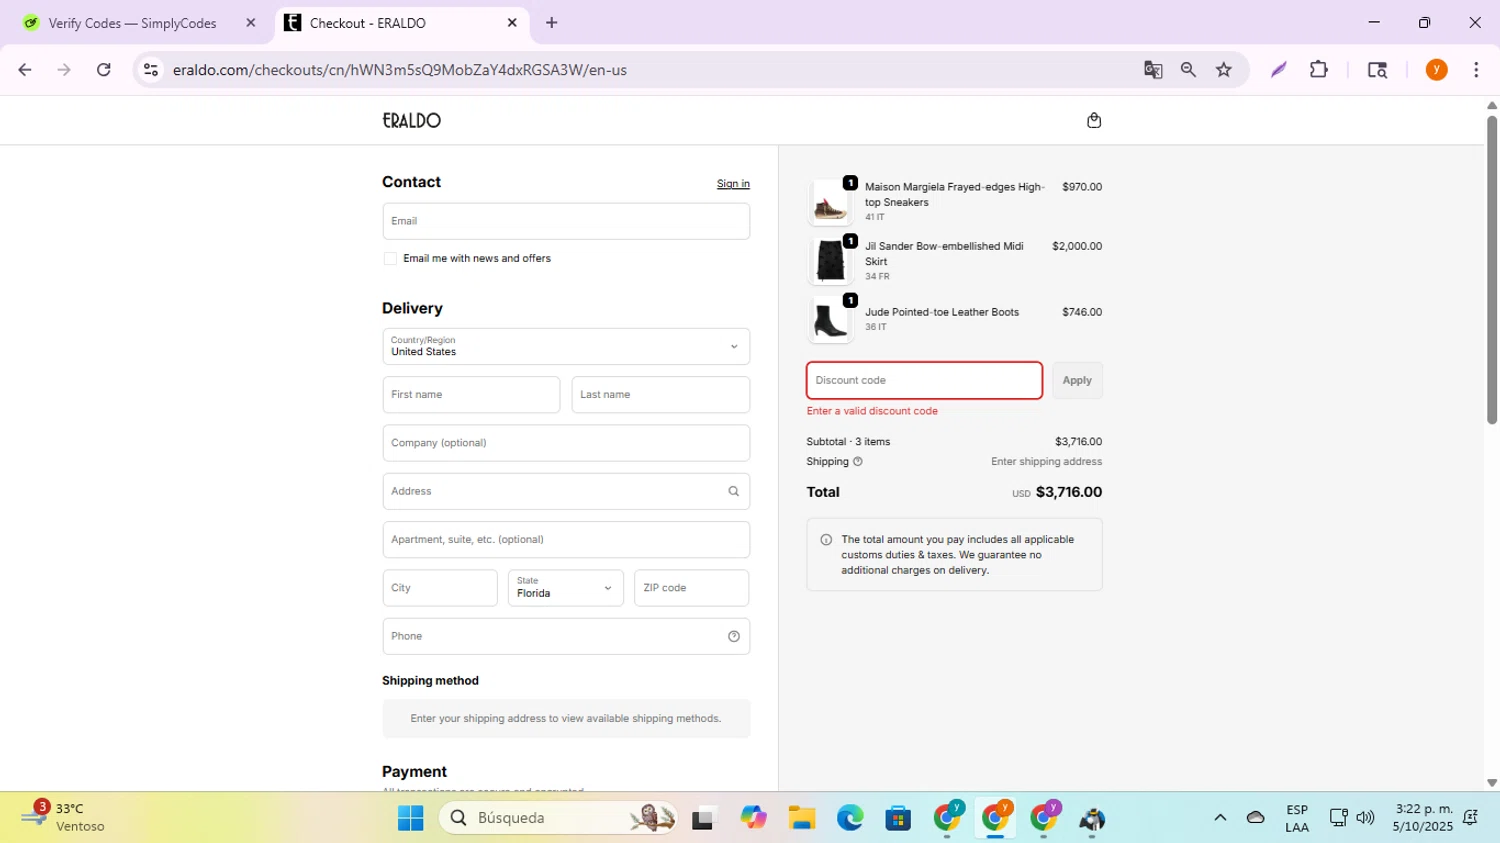Click the Task View taskbar icon
1500x843 pixels.
(x=704, y=818)
